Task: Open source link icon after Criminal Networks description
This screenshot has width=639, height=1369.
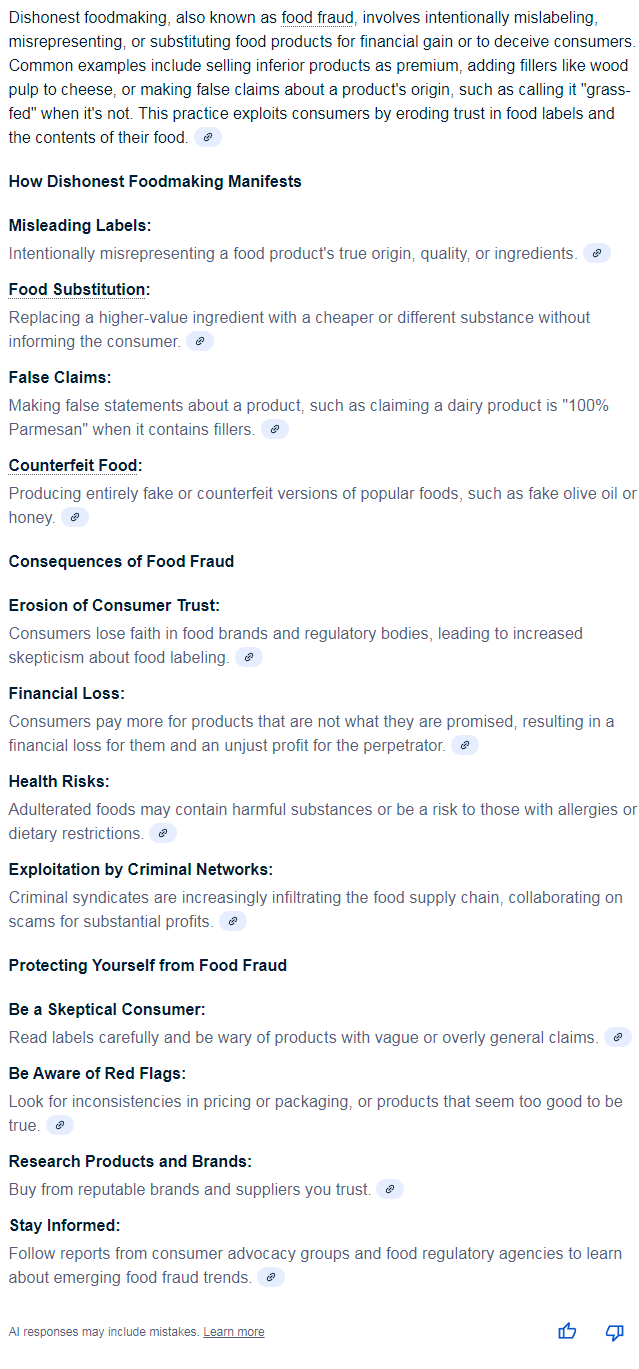Action: point(233,922)
